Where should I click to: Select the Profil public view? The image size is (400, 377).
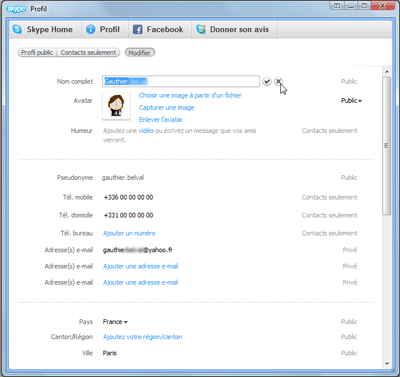coord(37,53)
